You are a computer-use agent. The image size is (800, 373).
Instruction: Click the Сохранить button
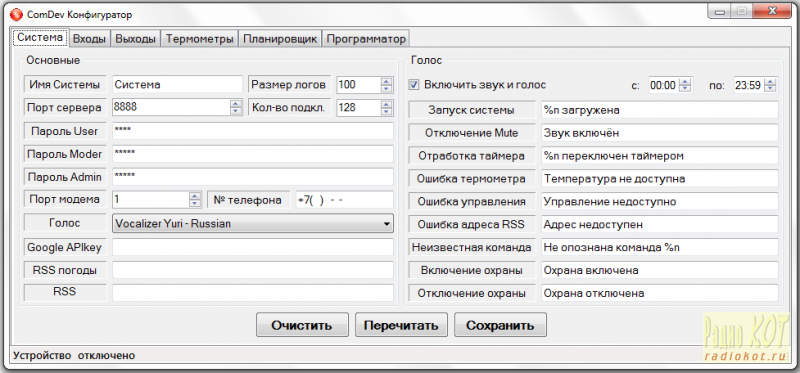click(x=500, y=325)
